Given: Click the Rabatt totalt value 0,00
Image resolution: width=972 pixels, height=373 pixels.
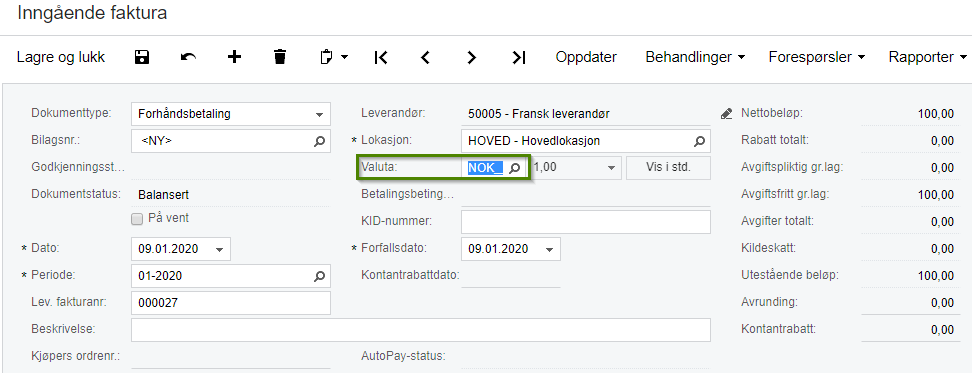Looking at the screenshot, I should [x=942, y=141].
